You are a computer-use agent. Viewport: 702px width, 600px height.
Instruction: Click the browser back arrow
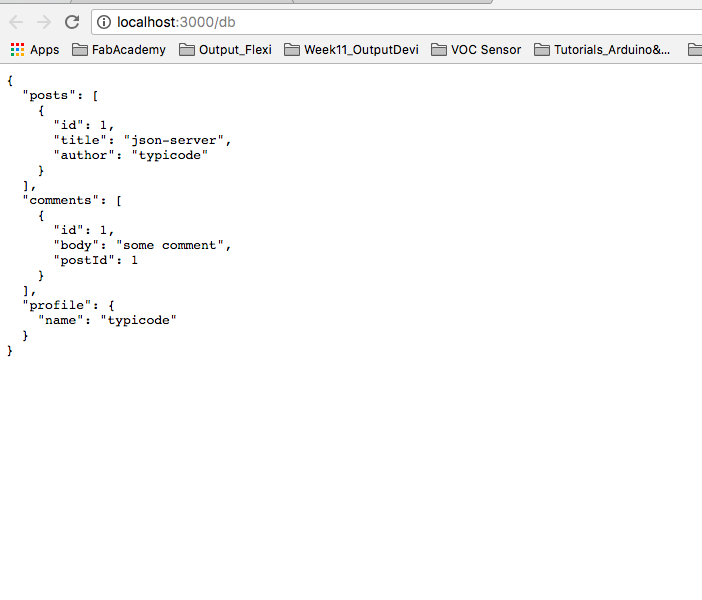pyautogui.click(x=16, y=22)
